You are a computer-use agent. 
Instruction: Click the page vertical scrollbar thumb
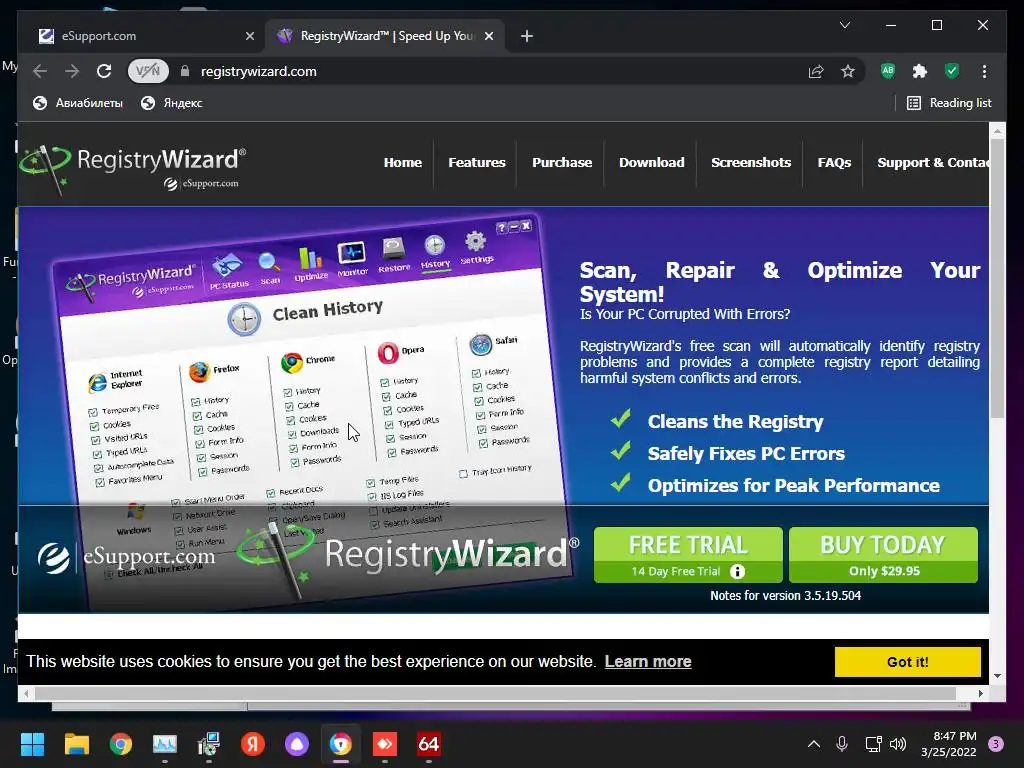[x=997, y=278]
